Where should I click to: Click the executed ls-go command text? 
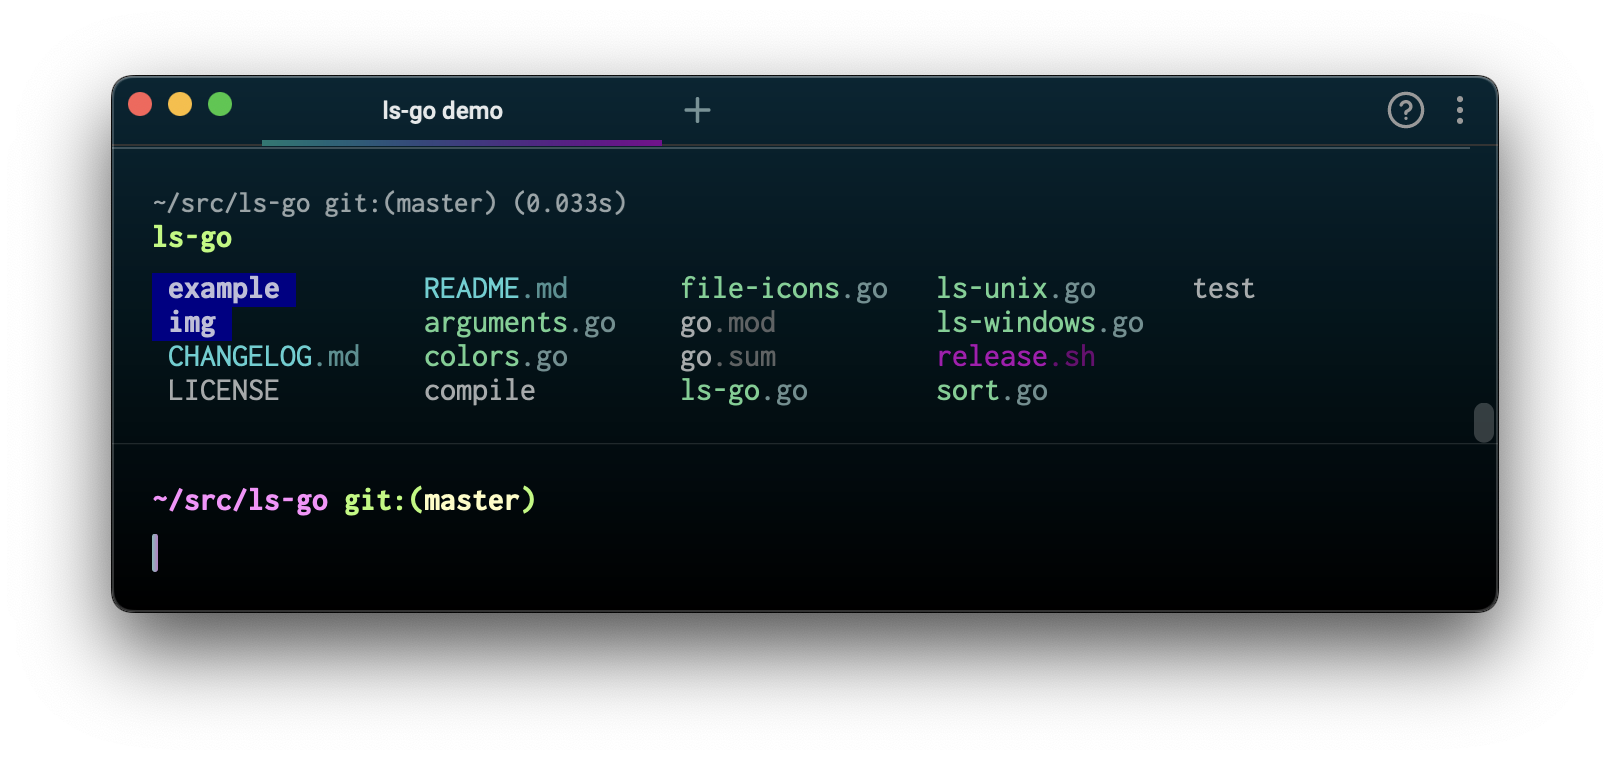pos(192,238)
